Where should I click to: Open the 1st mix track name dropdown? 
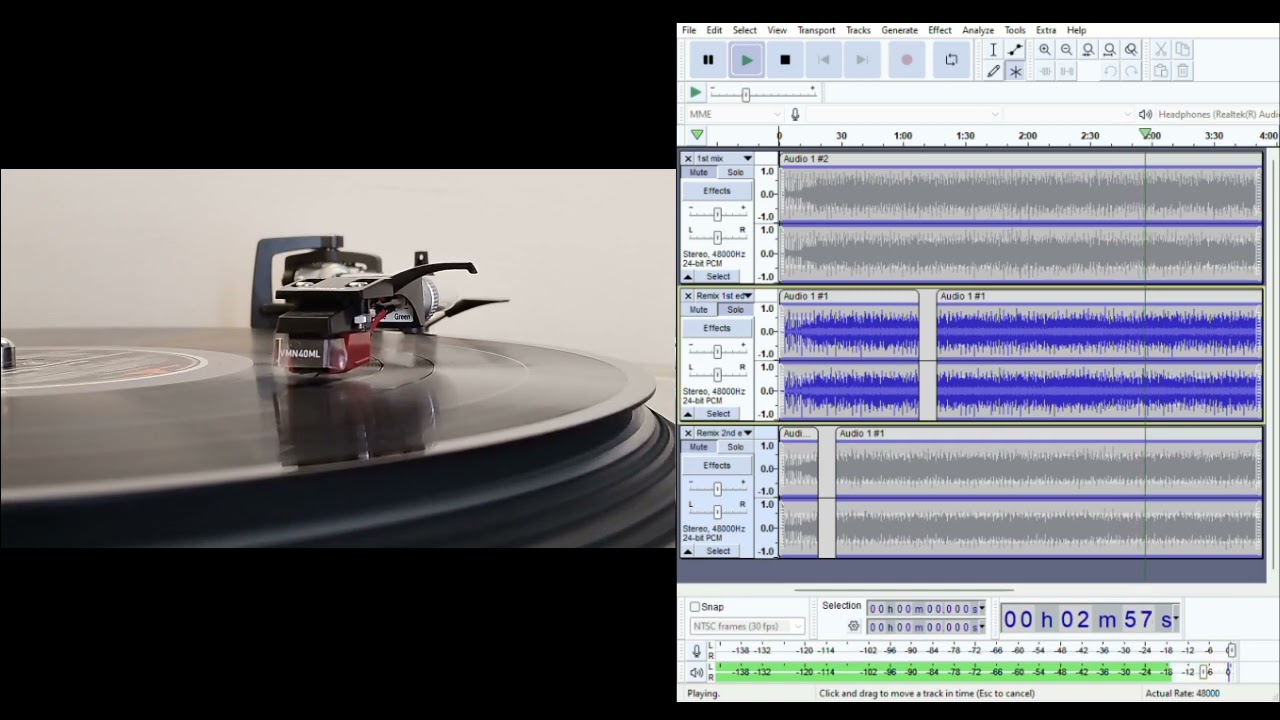747,159
